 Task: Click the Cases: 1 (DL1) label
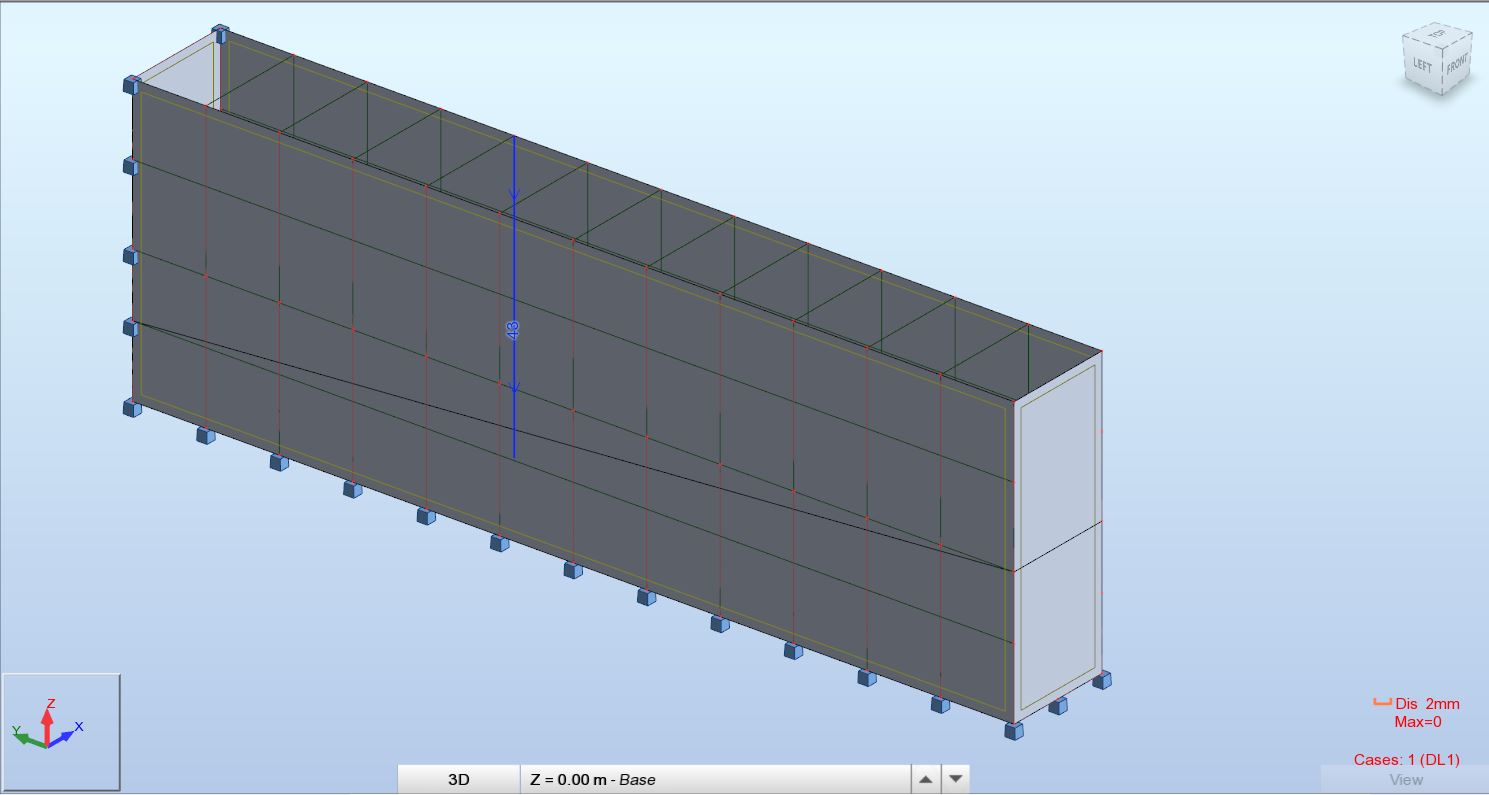click(x=1406, y=760)
